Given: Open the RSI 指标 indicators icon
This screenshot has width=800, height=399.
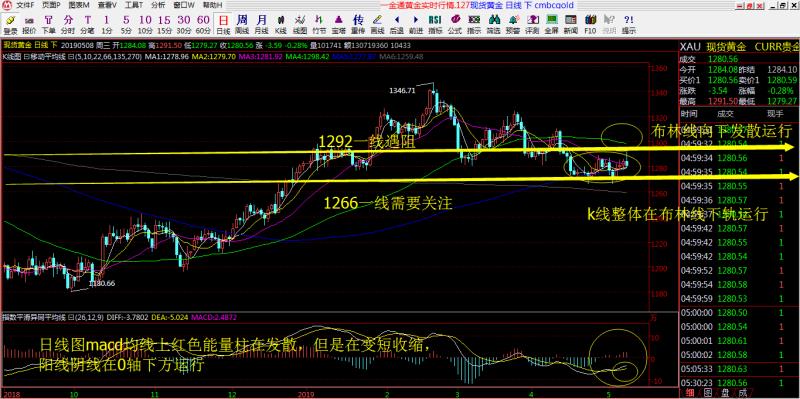Looking at the screenshot, I should 435,24.
